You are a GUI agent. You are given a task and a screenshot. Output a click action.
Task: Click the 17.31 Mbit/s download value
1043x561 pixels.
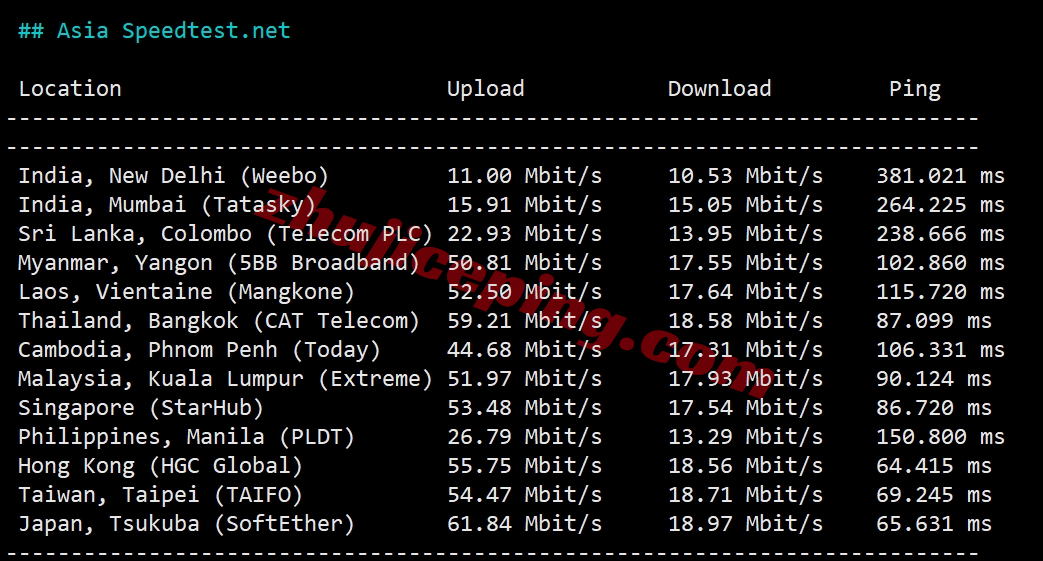[x=745, y=349]
